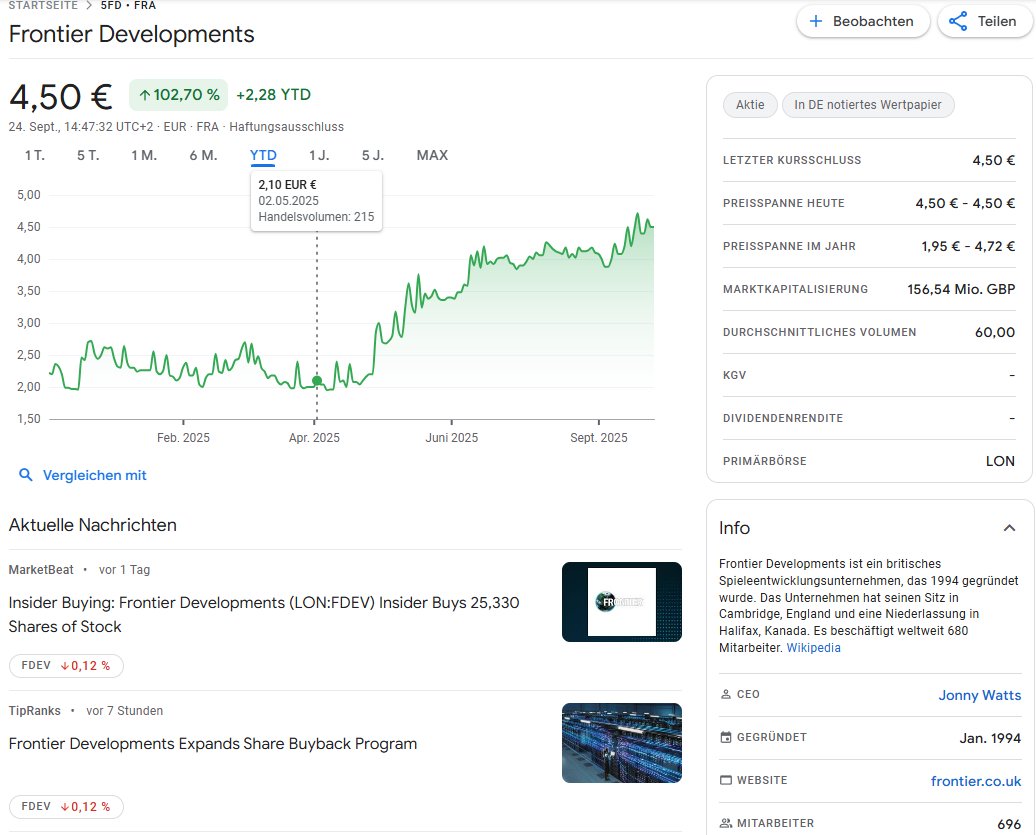Click FDEV chip under TipRanks article
The height and width of the screenshot is (835, 1036).
(66, 807)
